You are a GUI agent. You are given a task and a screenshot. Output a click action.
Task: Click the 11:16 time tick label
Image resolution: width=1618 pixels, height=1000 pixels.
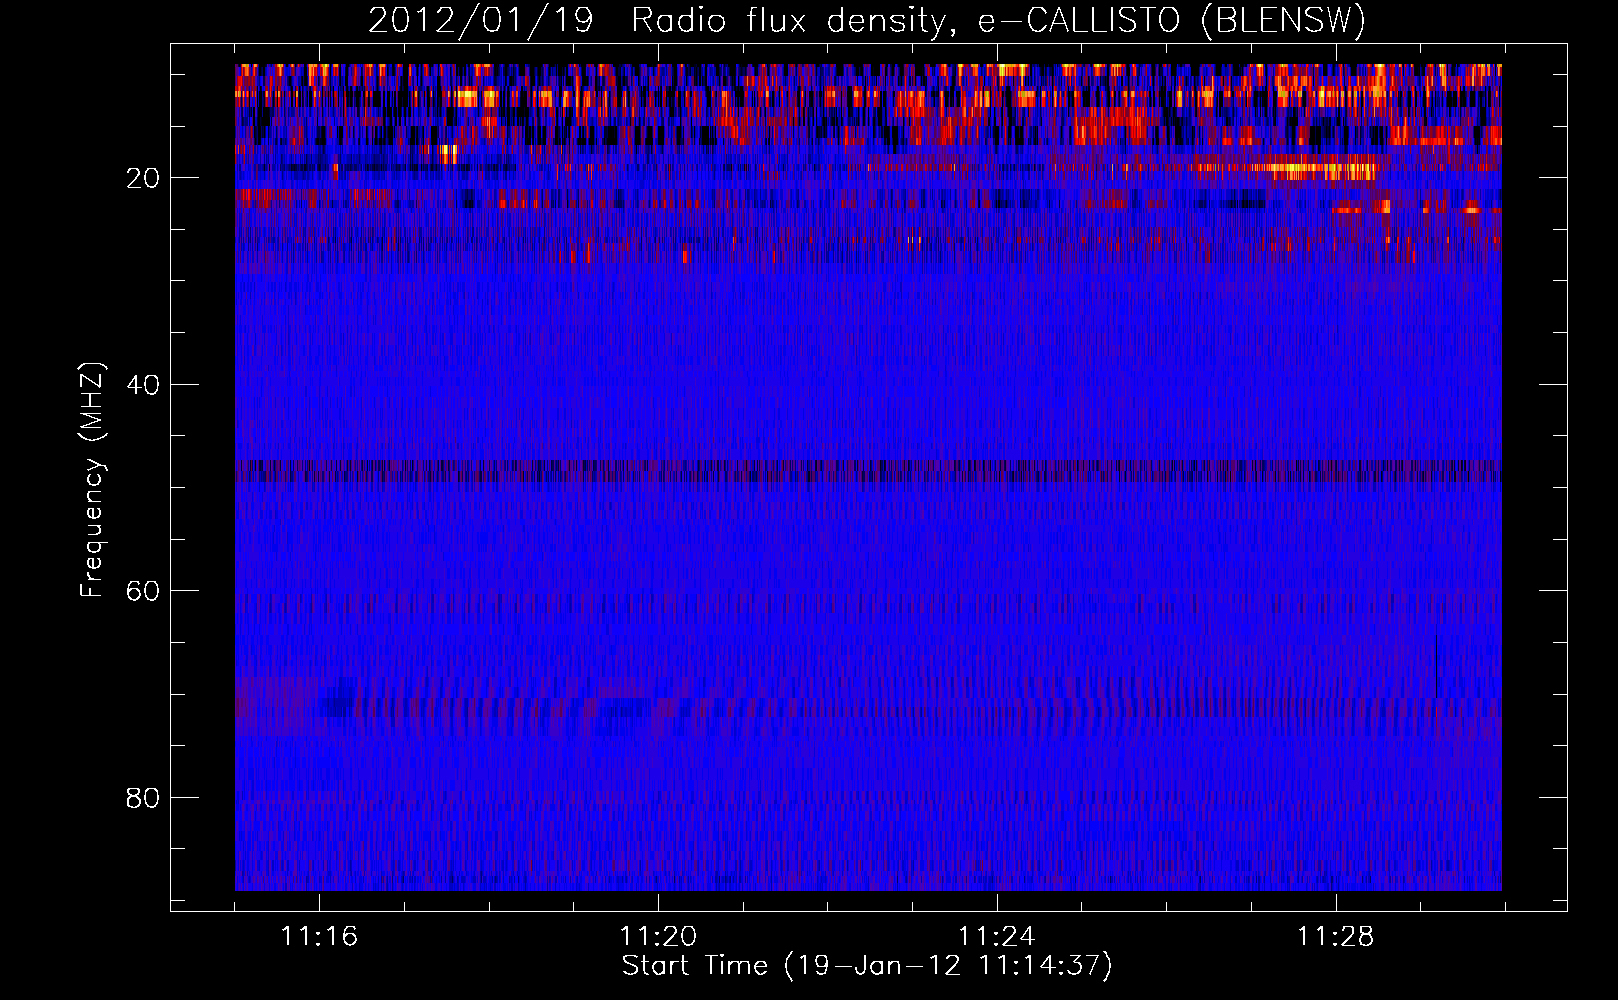319,936
